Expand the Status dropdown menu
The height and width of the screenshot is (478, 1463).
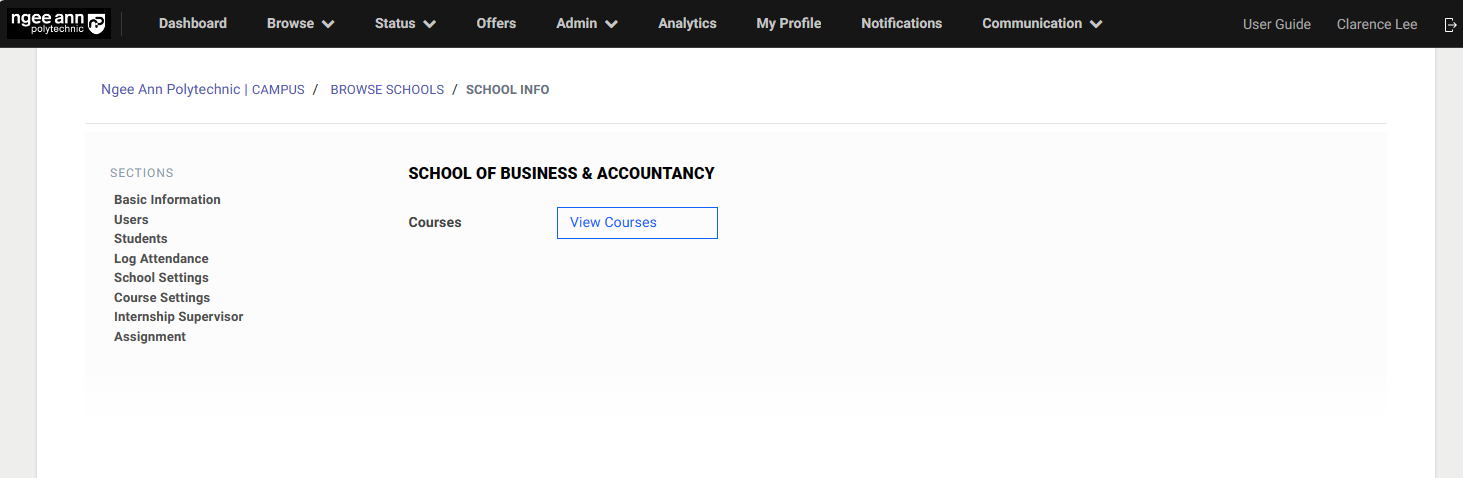[405, 23]
